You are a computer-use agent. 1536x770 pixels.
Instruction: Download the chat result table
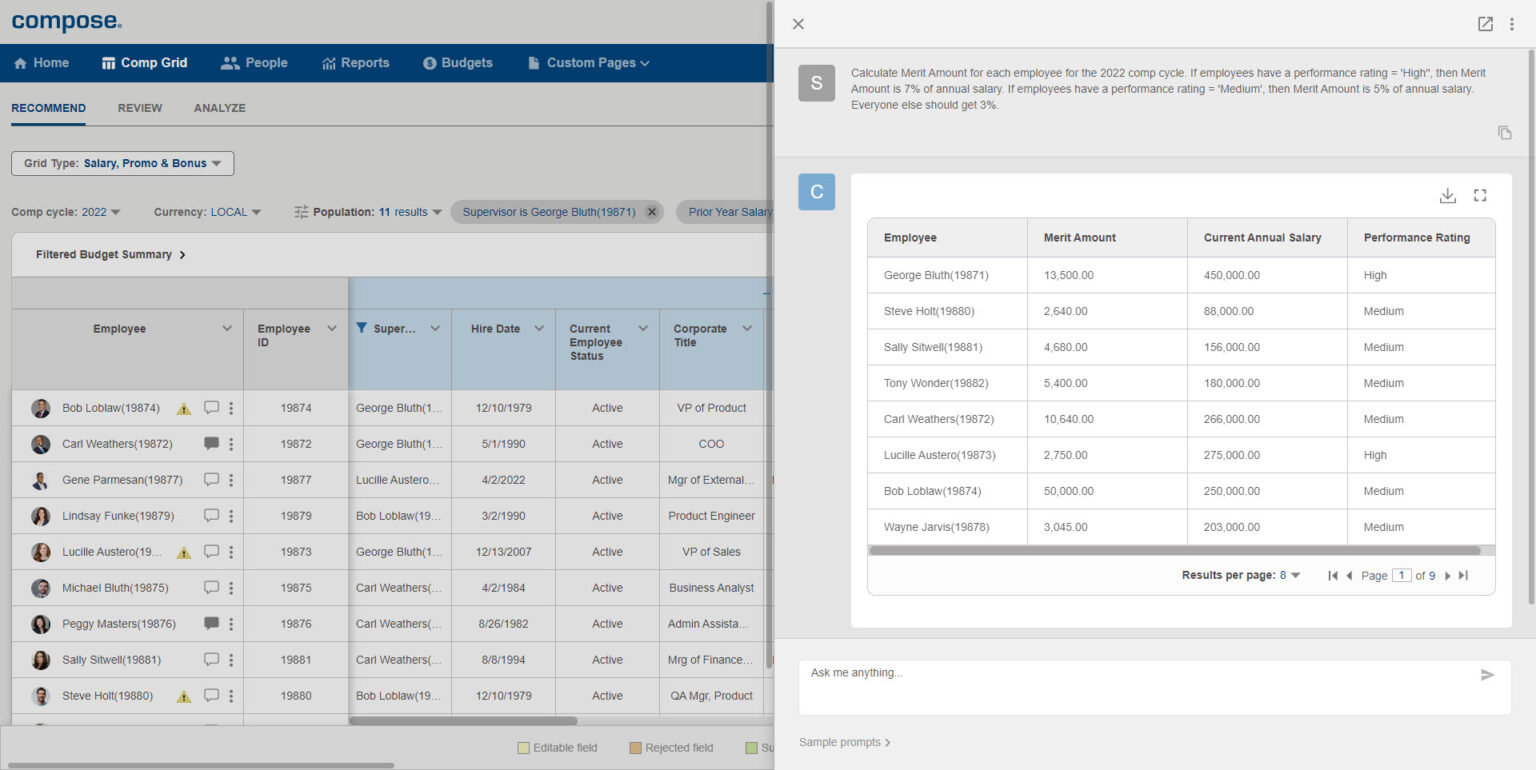point(1447,196)
